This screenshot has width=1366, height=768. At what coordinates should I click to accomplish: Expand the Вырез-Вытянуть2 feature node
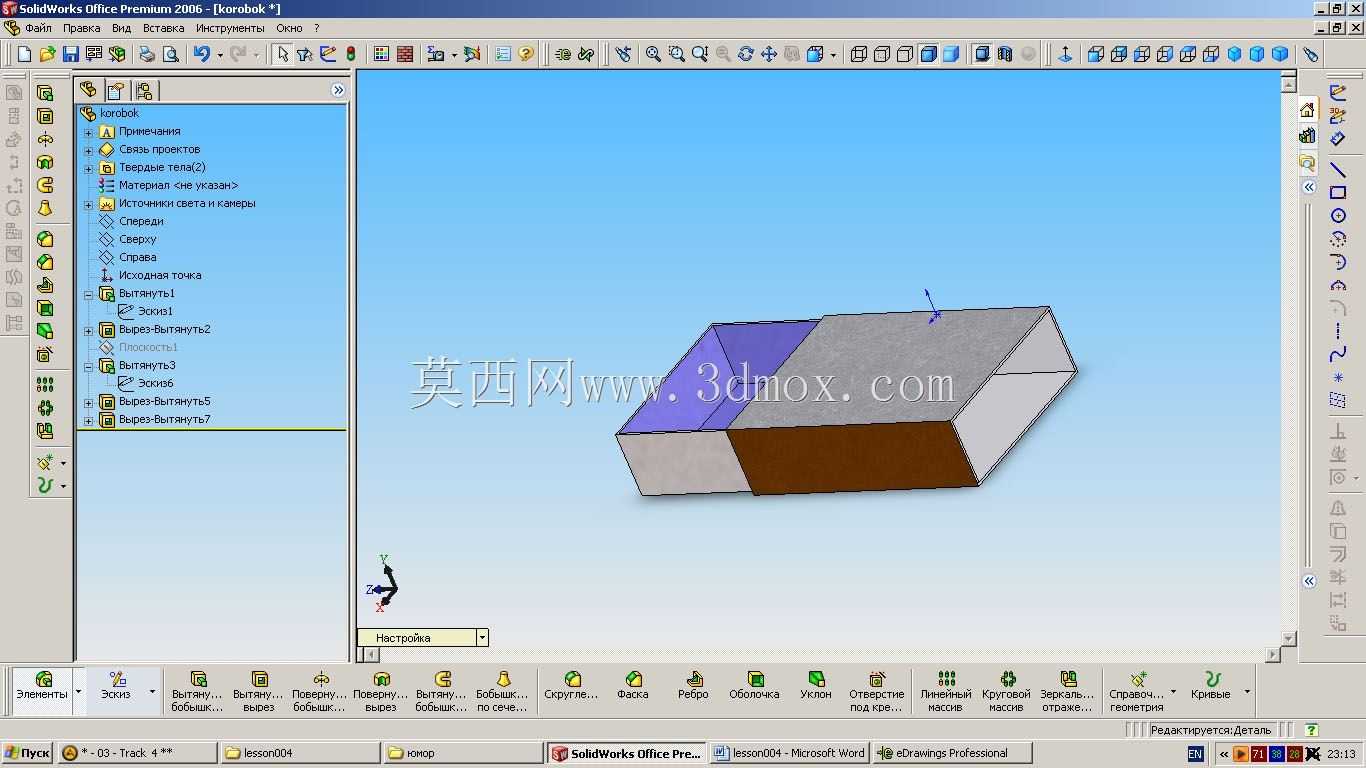[89, 330]
